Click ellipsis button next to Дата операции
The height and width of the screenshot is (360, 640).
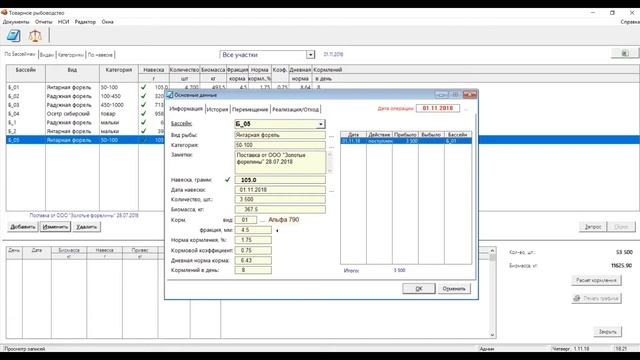pos(466,108)
